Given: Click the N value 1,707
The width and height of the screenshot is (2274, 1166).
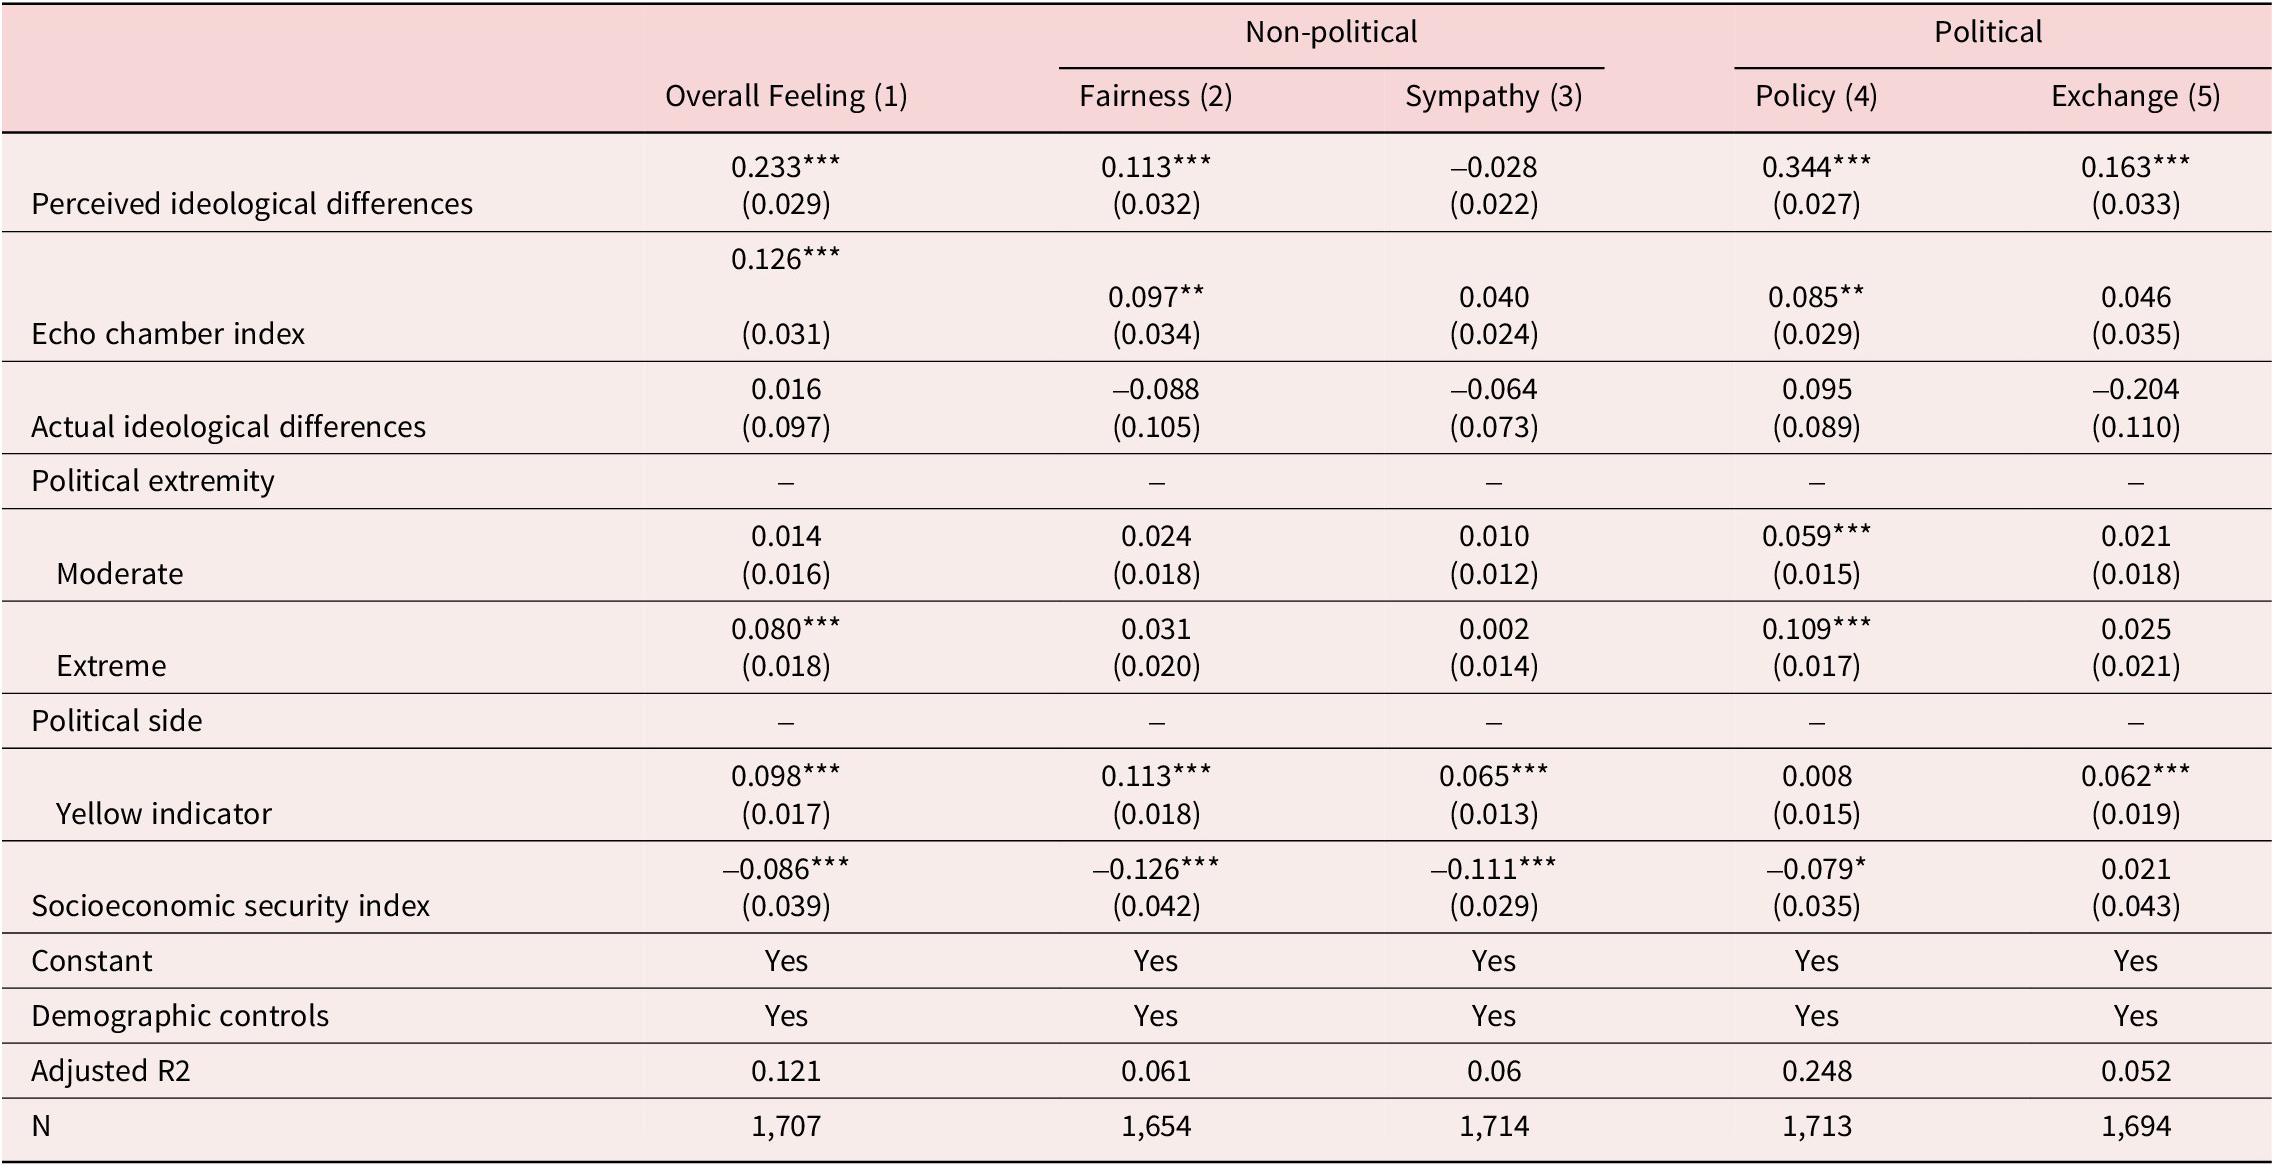Looking at the screenshot, I should point(786,1126).
